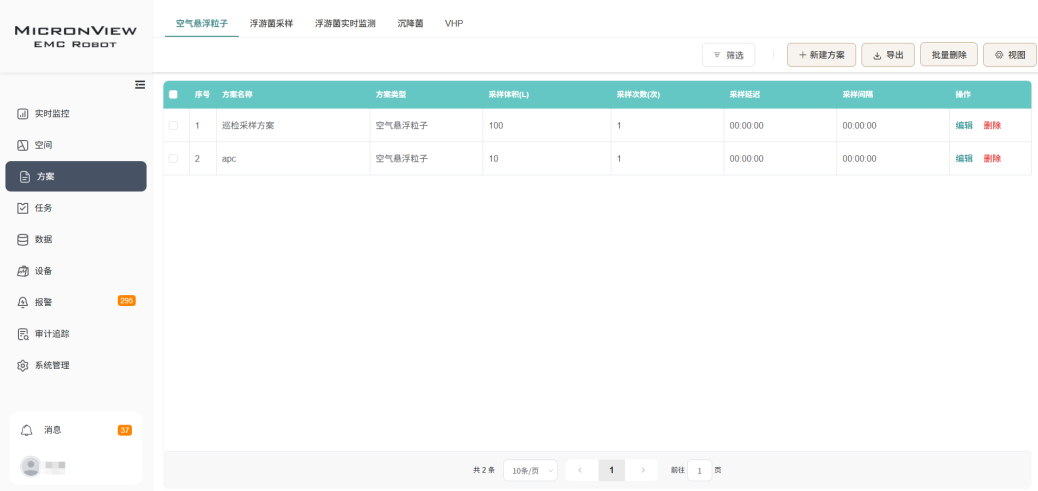Screen dimensions: 1038x491
Task: Click the 设备 device icon in sidebar
Action: pyautogui.click(x=23, y=271)
